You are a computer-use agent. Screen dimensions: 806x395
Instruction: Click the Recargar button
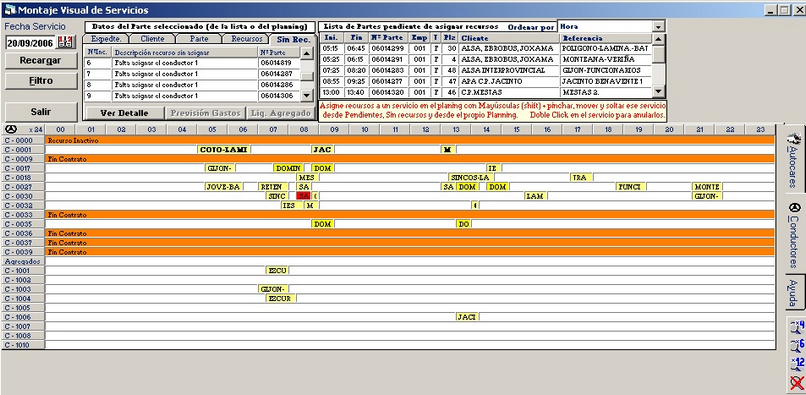[x=41, y=60]
